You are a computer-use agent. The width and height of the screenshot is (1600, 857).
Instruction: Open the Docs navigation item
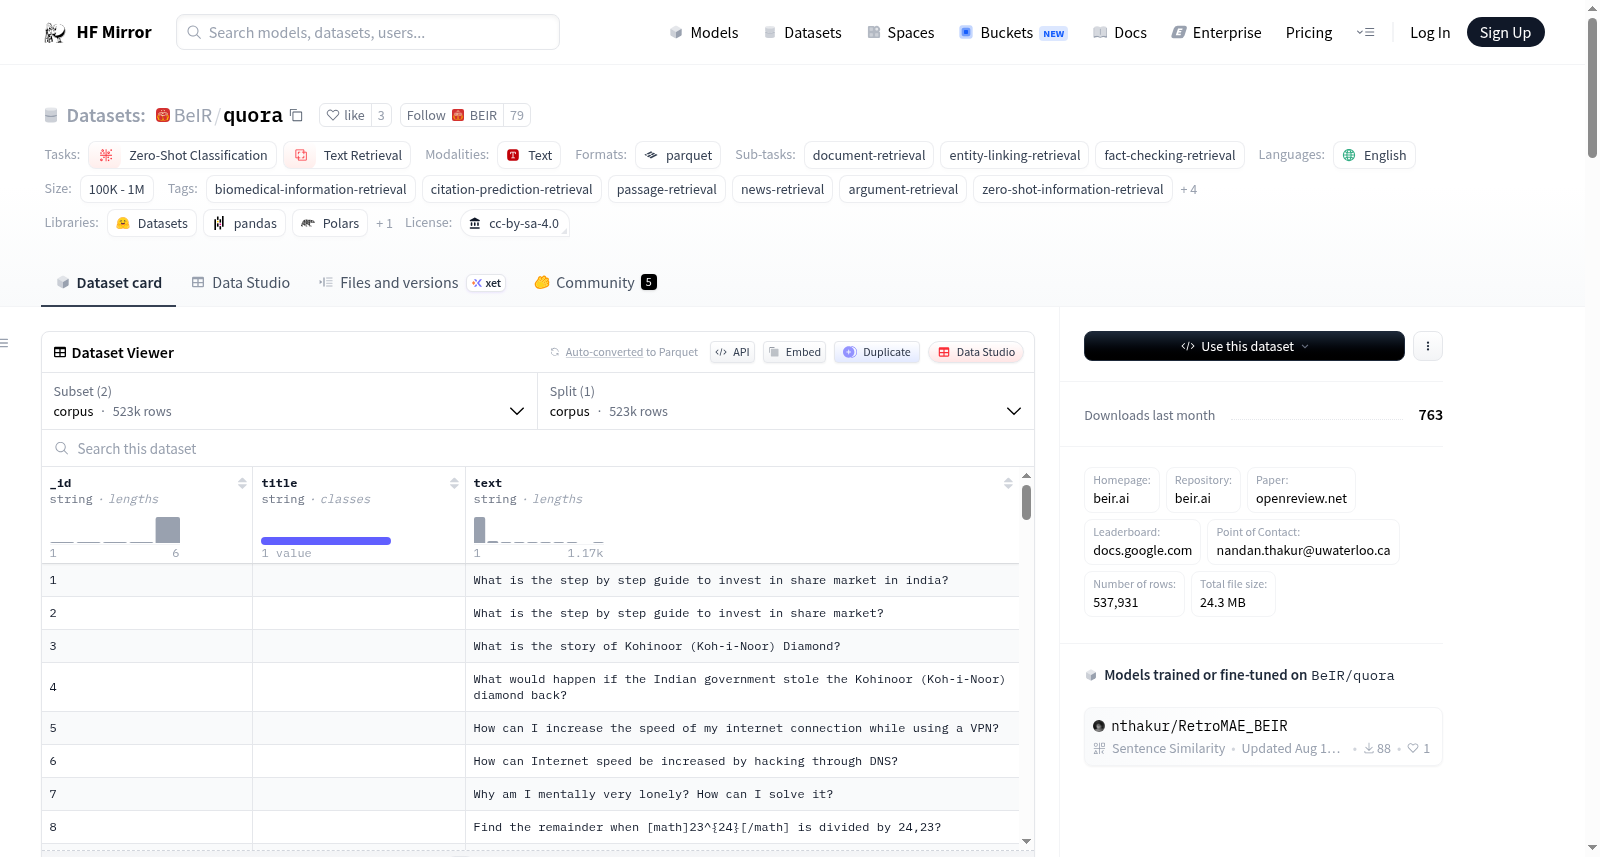coord(1120,33)
